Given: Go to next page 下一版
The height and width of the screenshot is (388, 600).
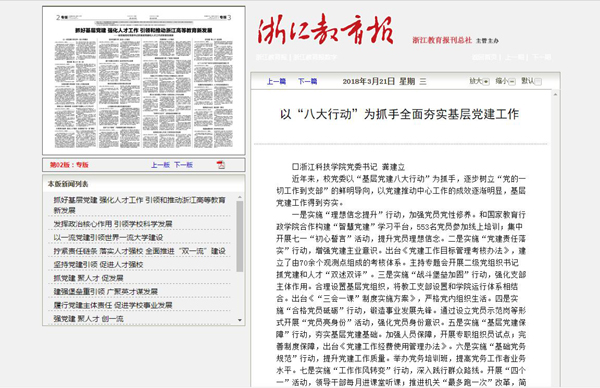Looking at the screenshot, I should tap(183, 165).
